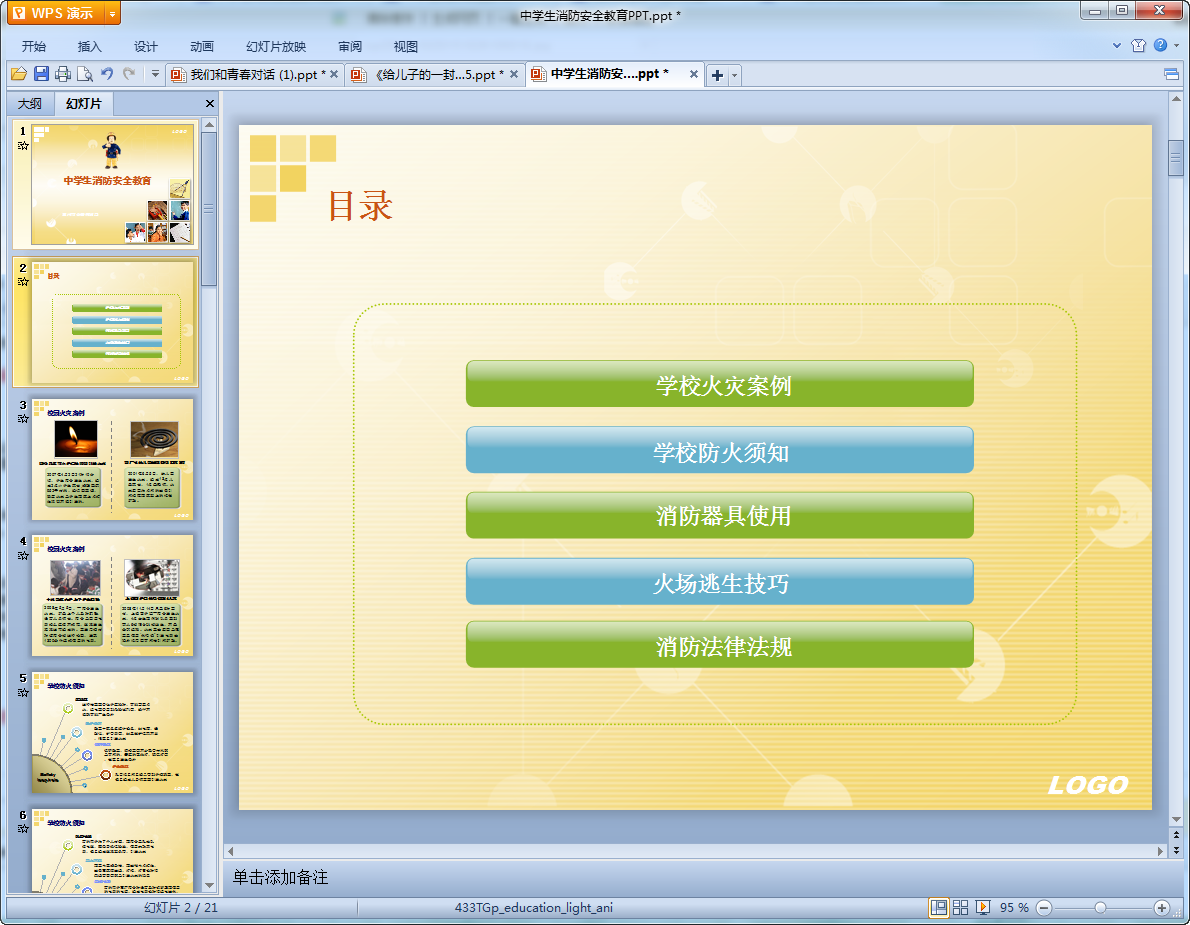Screen dimensions: 1190x925
Task: Click the WPS 演示 logo button
Action: 57,14
